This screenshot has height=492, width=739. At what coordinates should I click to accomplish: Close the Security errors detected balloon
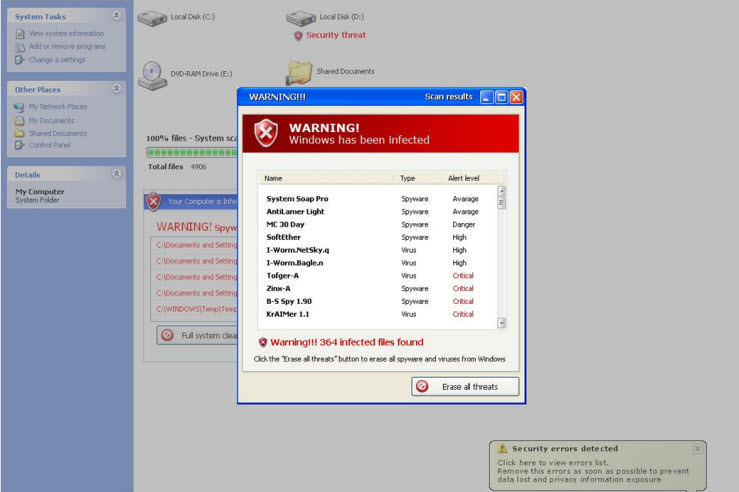coord(698,449)
